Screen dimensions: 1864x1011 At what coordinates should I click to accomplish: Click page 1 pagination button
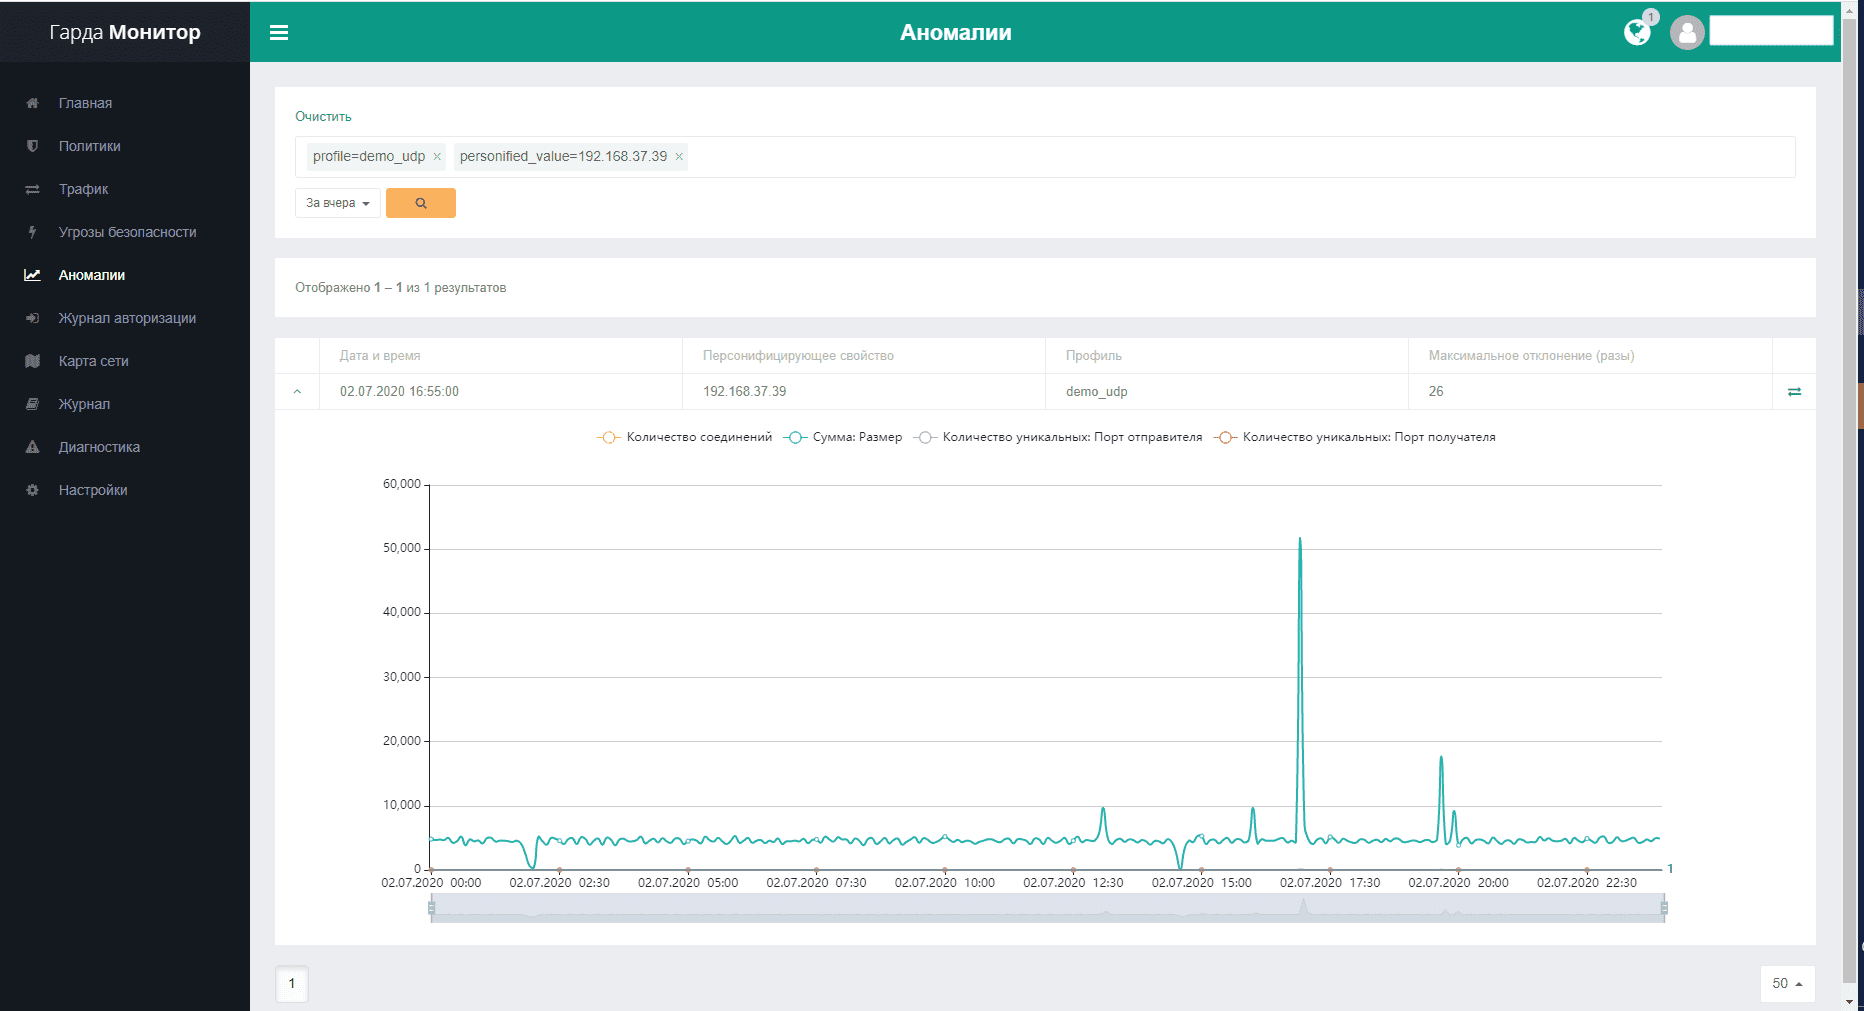[292, 983]
